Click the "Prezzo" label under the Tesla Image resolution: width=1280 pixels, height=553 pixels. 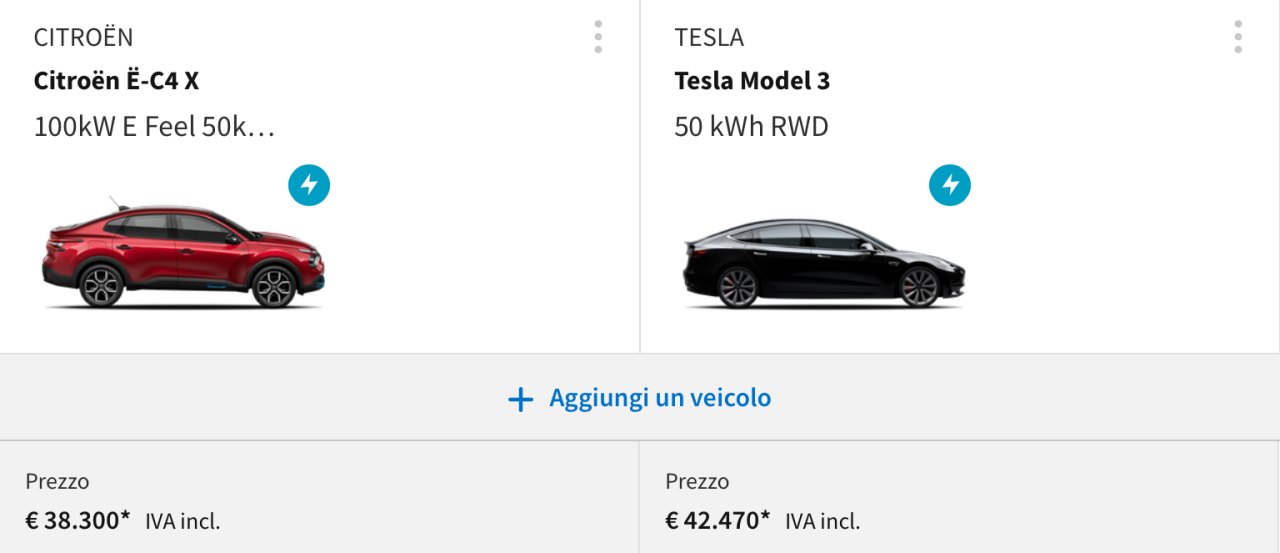[x=697, y=482]
